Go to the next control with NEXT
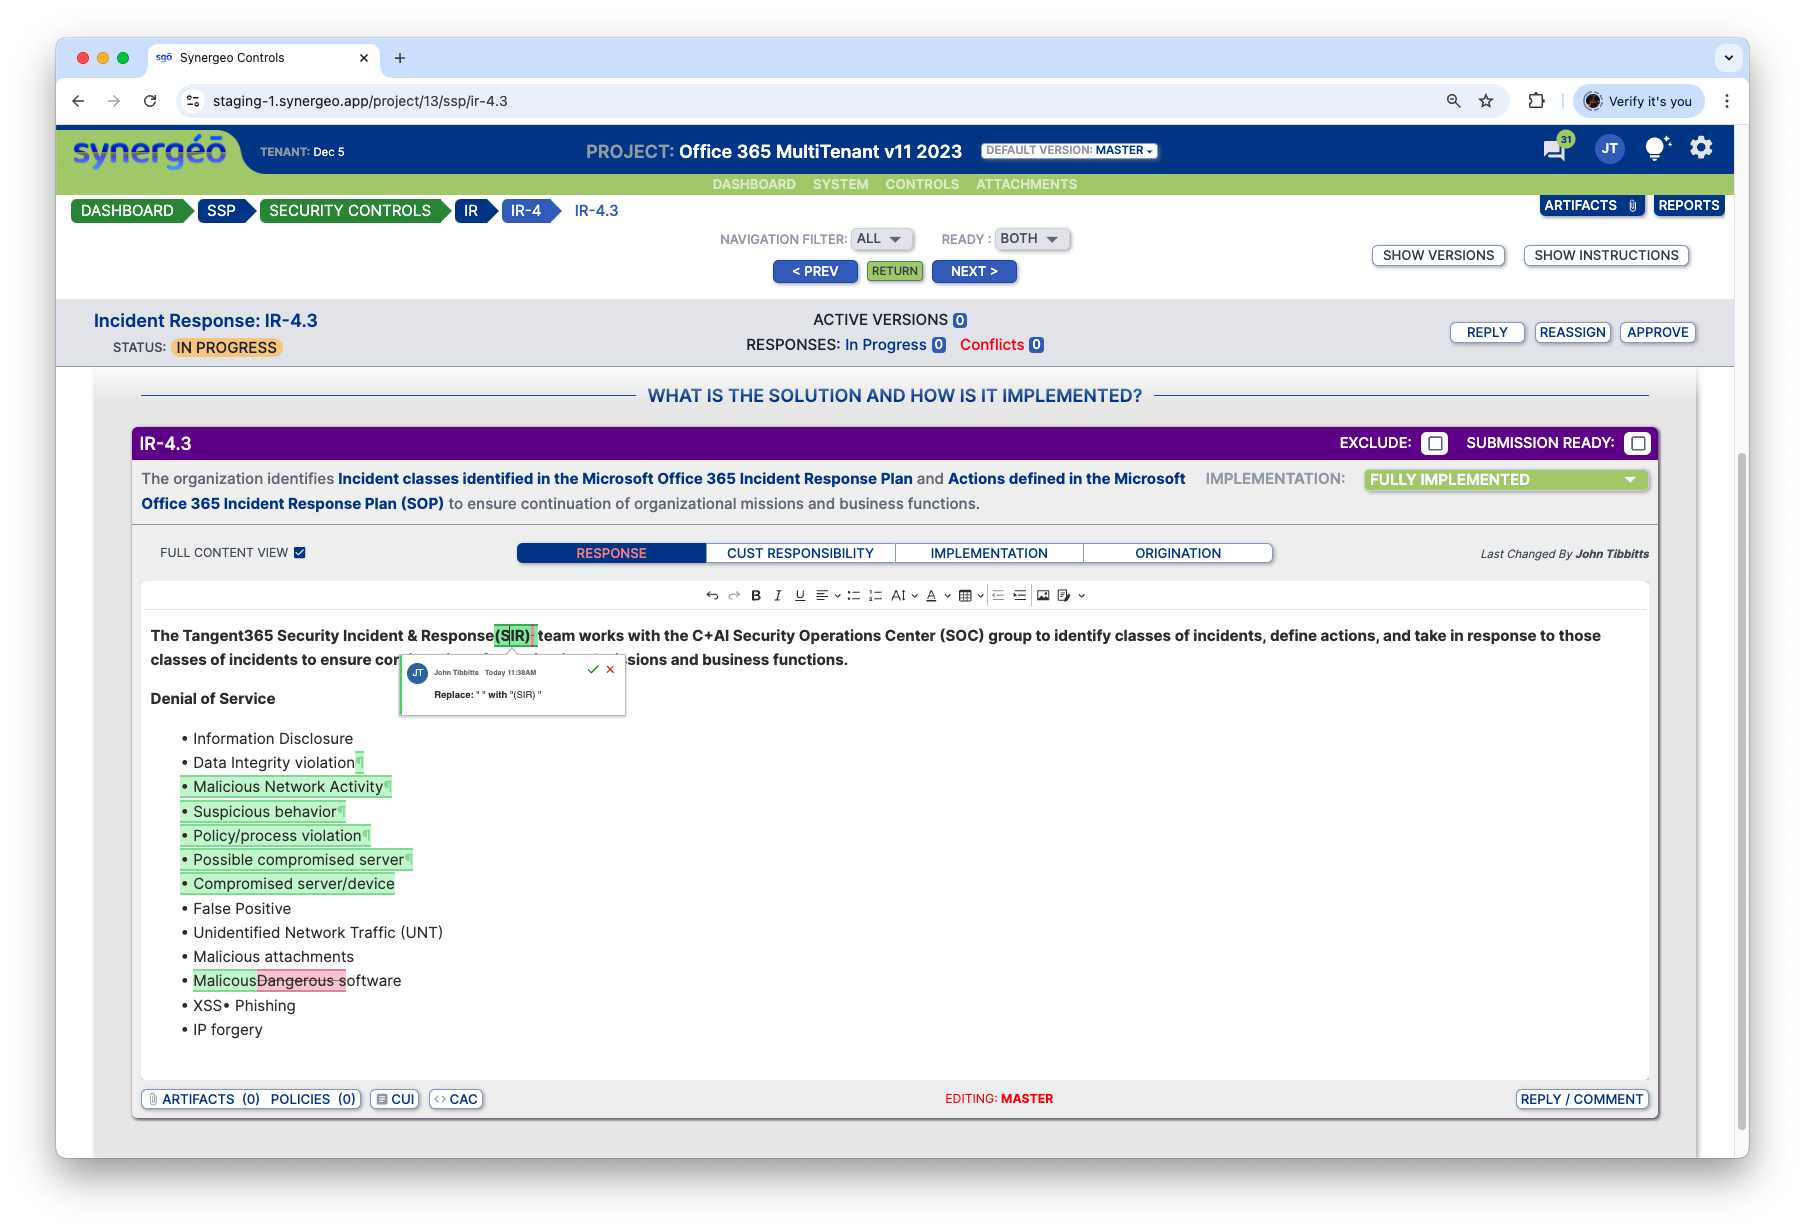1805x1232 pixels. coord(974,271)
